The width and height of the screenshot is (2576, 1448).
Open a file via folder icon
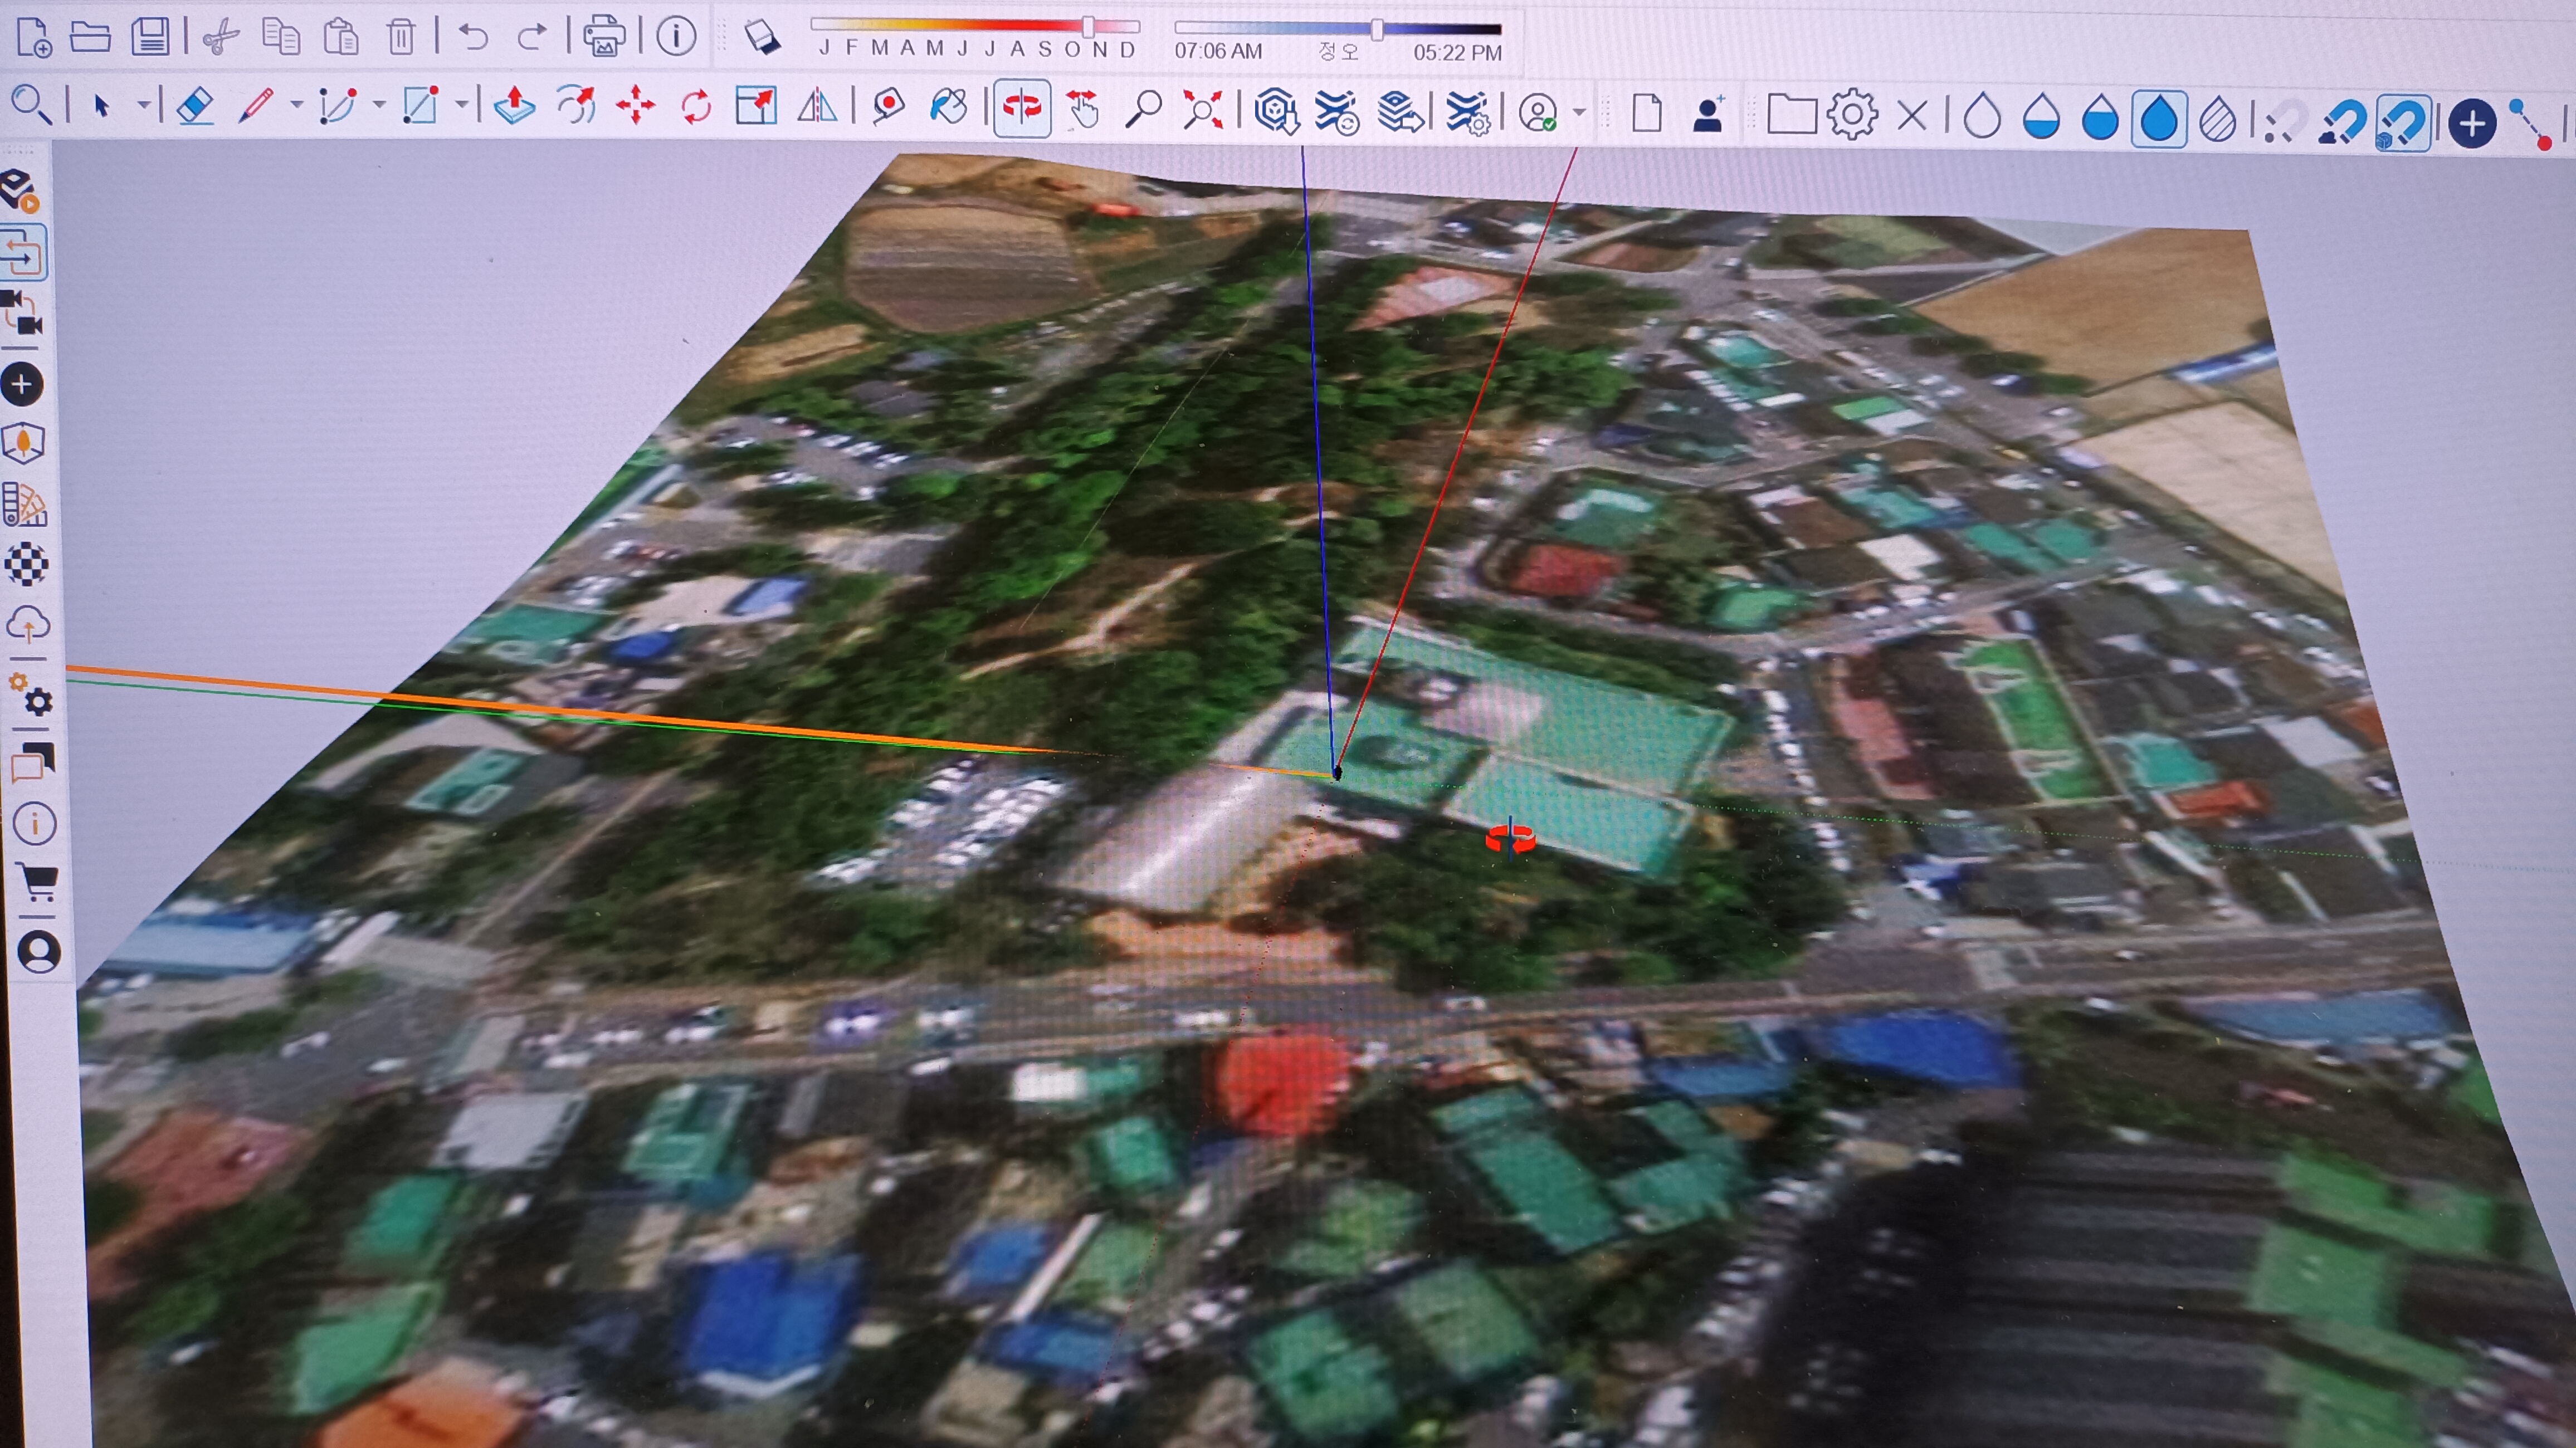coord(90,37)
